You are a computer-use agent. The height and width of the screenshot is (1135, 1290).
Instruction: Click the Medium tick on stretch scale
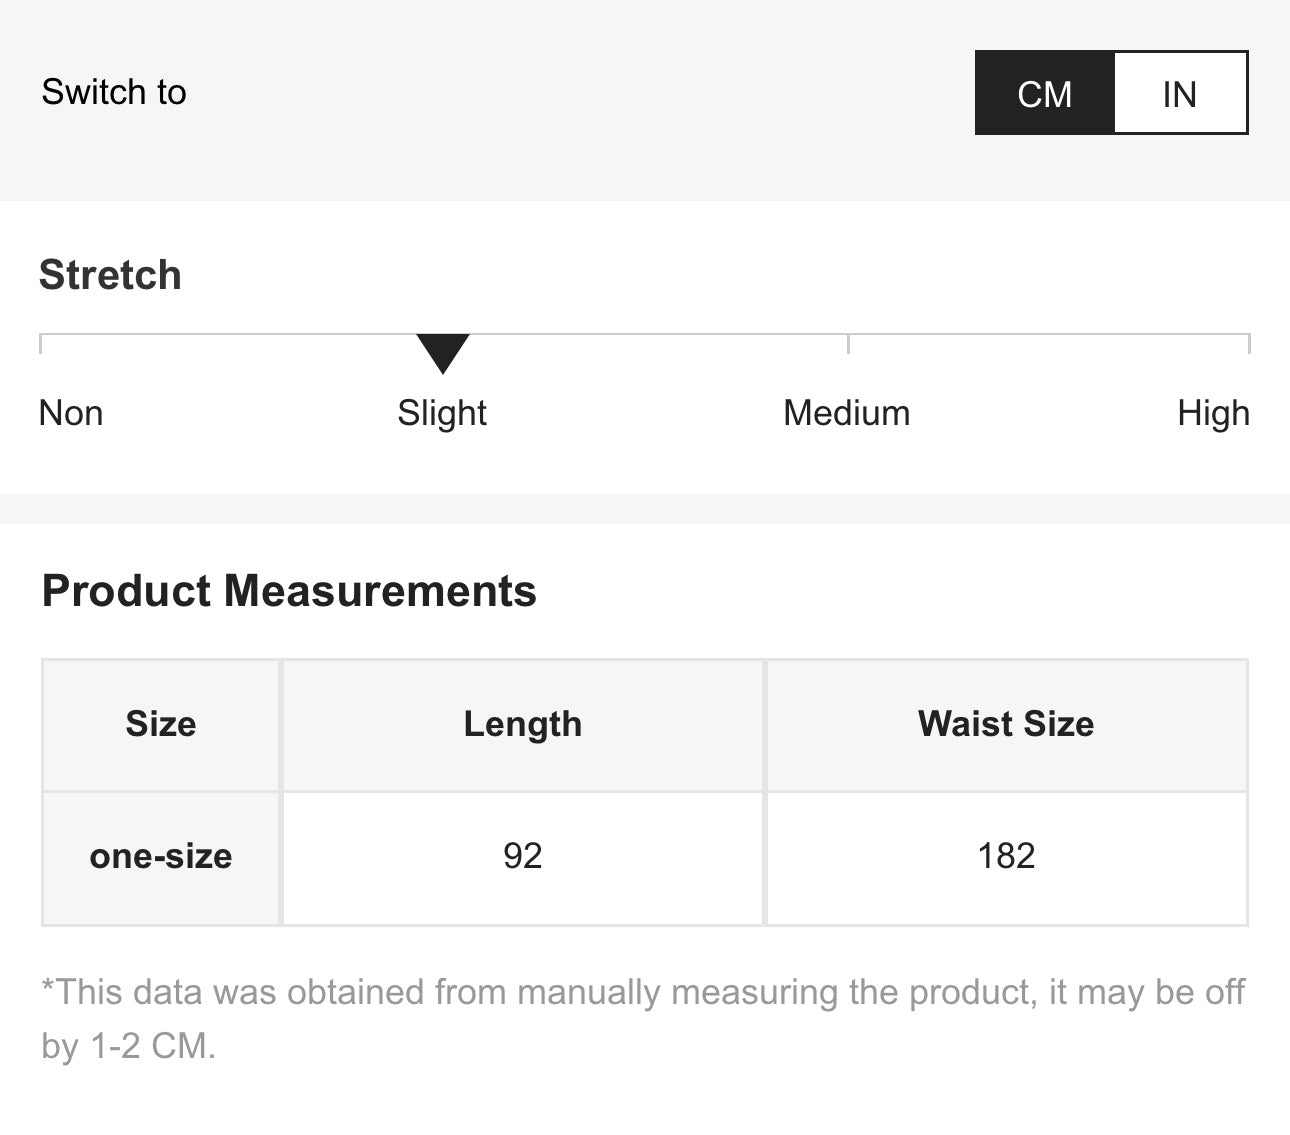tap(848, 342)
